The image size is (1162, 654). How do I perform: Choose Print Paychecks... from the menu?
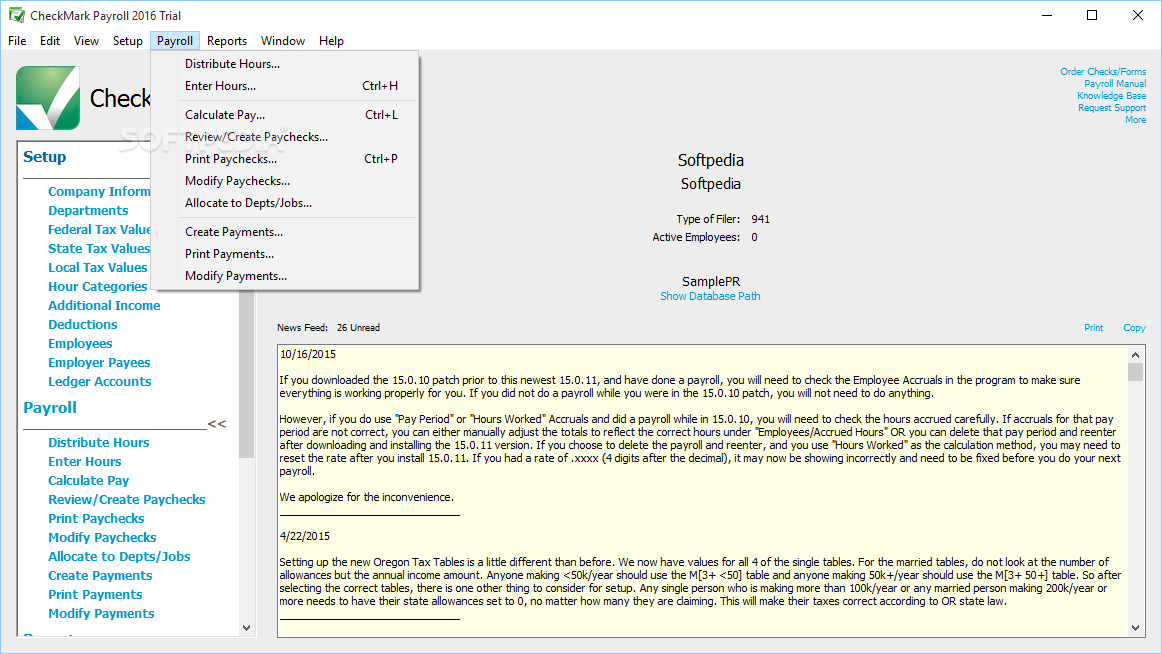point(285,159)
